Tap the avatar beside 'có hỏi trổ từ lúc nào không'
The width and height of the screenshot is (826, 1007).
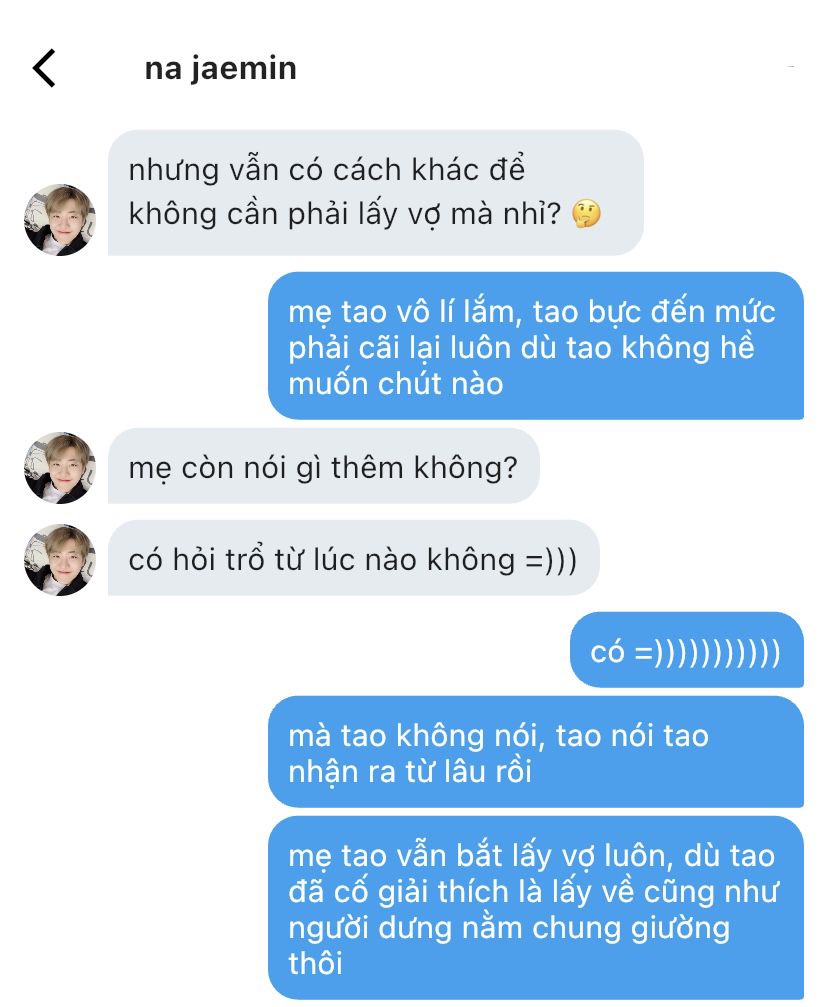coord(60,559)
